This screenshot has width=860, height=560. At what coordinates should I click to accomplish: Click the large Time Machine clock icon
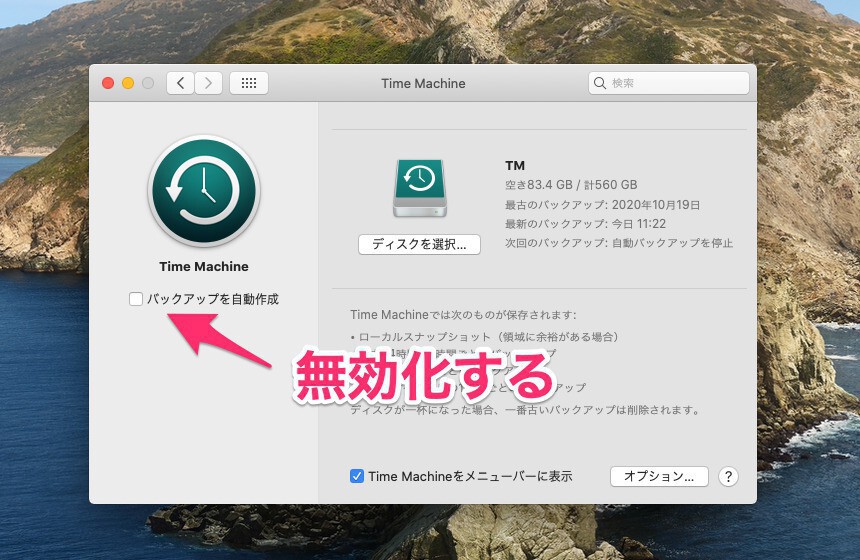click(204, 191)
